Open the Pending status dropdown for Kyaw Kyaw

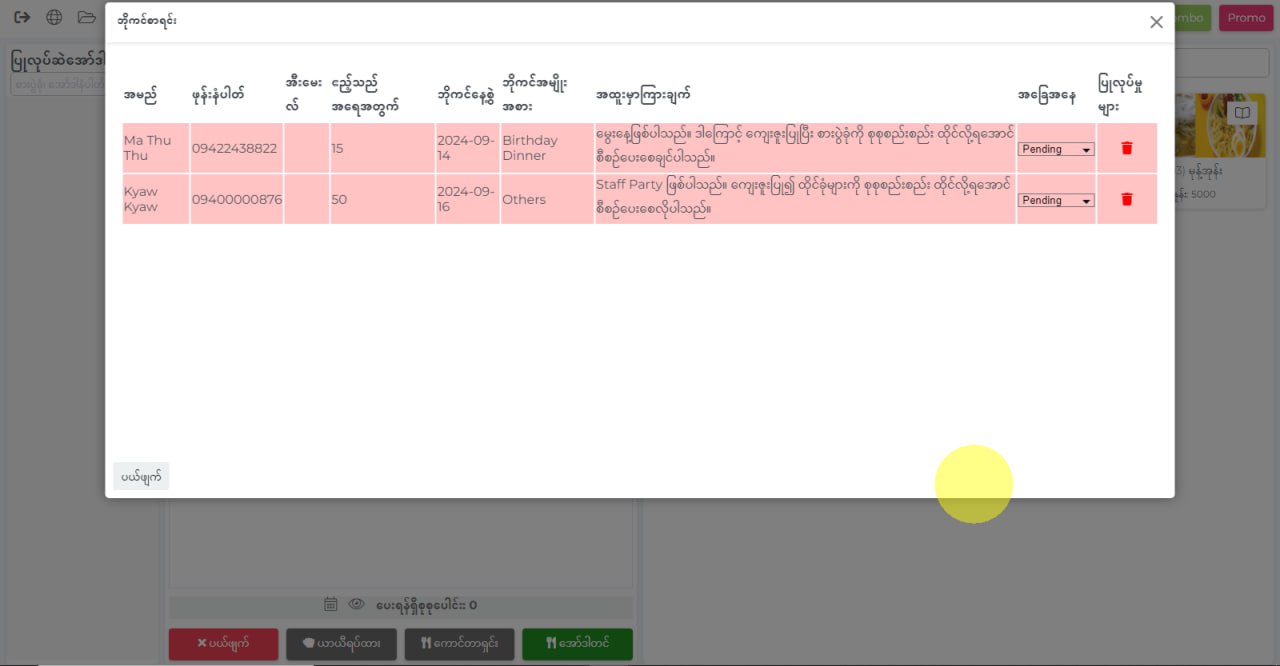pos(1056,200)
